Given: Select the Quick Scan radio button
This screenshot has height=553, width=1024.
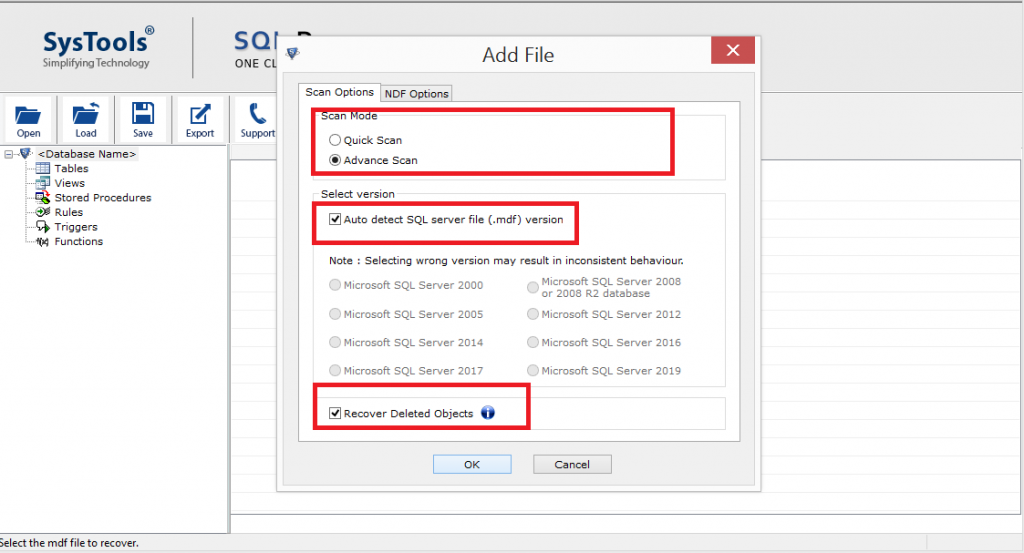Looking at the screenshot, I should coord(335,140).
